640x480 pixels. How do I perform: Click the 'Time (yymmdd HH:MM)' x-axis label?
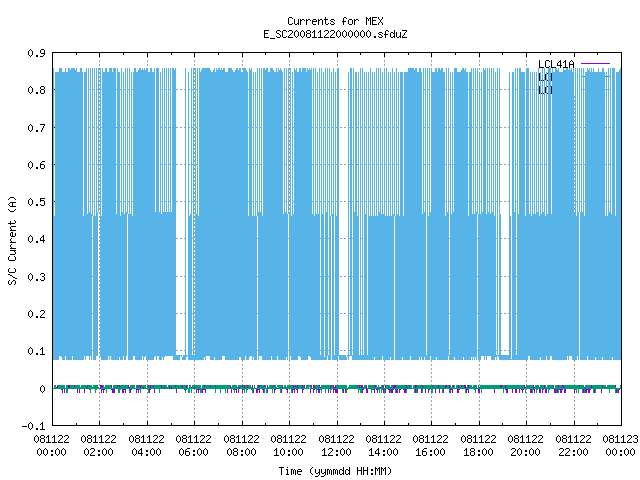tap(335, 471)
